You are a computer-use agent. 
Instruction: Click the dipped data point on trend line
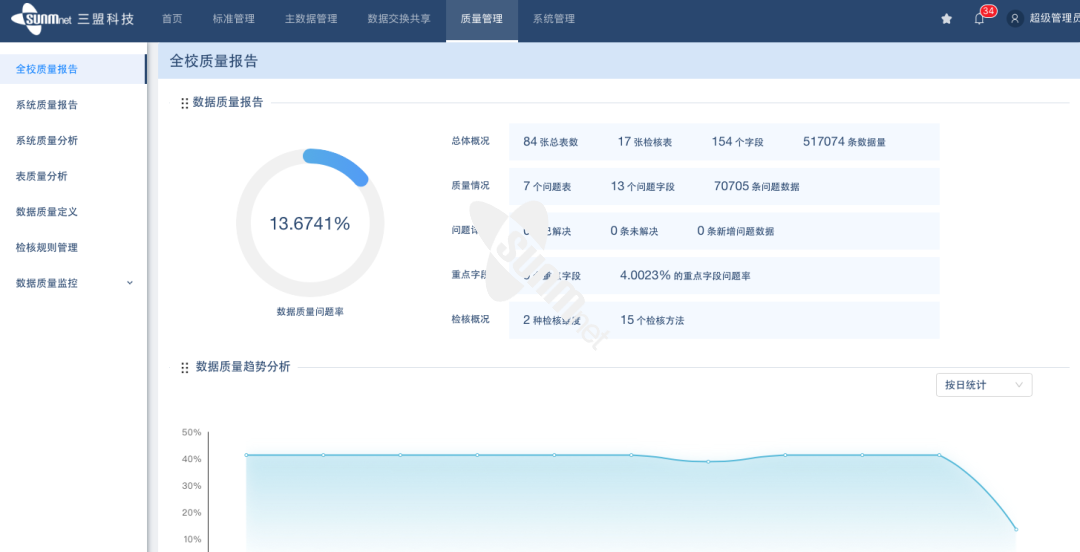pyautogui.click(x=708, y=461)
